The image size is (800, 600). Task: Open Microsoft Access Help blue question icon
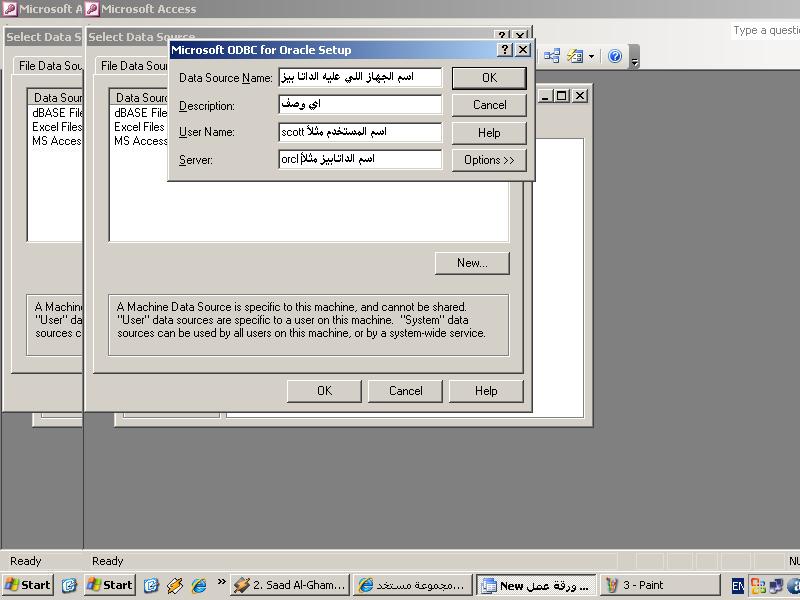(x=615, y=56)
